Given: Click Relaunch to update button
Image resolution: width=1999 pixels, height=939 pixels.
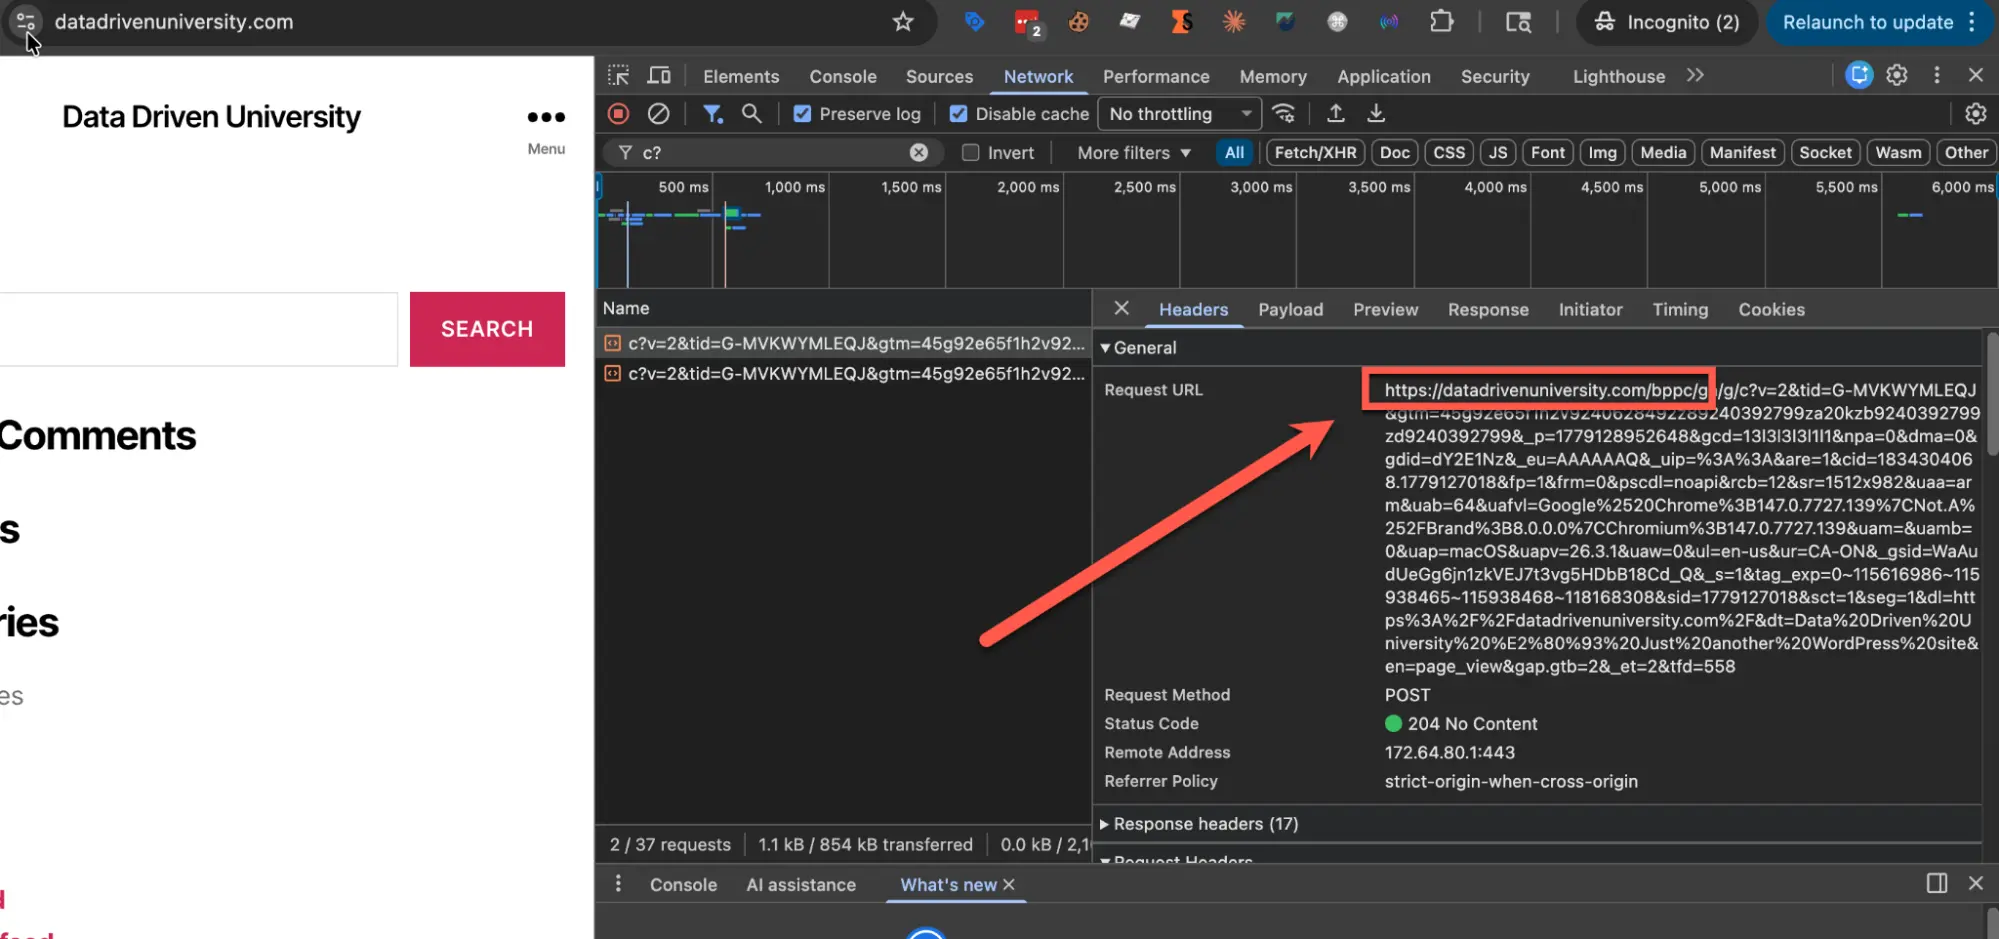Looking at the screenshot, I should 1867,22.
